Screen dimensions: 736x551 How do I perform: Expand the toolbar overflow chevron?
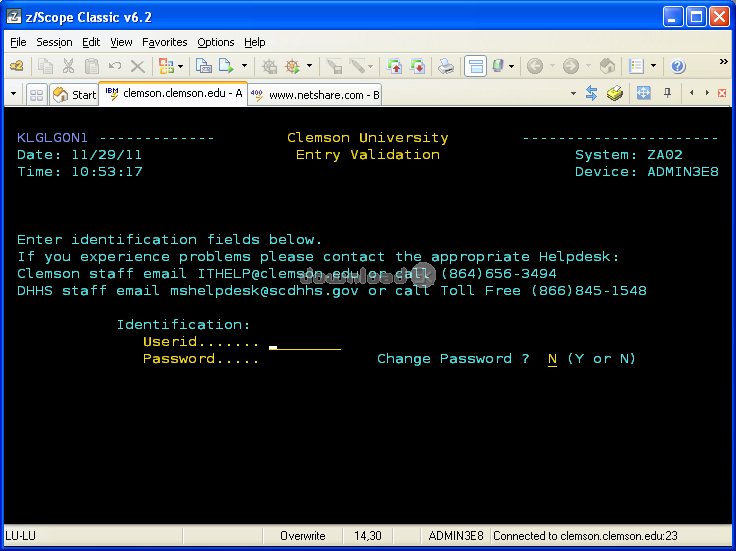click(723, 62)
